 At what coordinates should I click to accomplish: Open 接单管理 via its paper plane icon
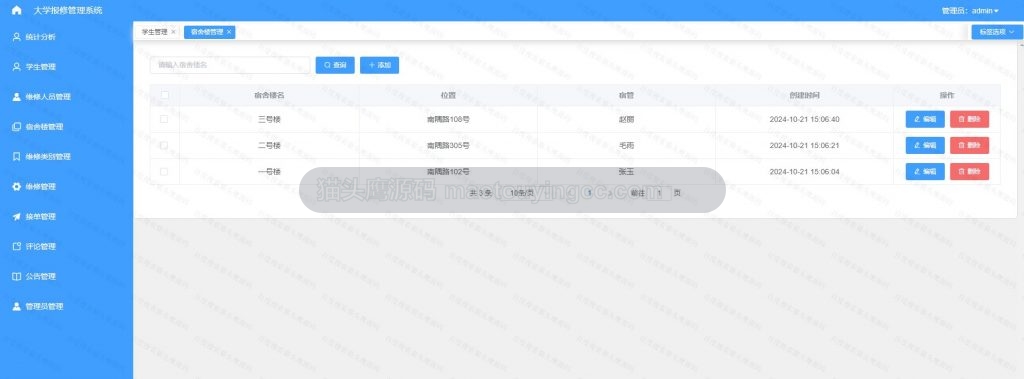[x=17, y=217]
